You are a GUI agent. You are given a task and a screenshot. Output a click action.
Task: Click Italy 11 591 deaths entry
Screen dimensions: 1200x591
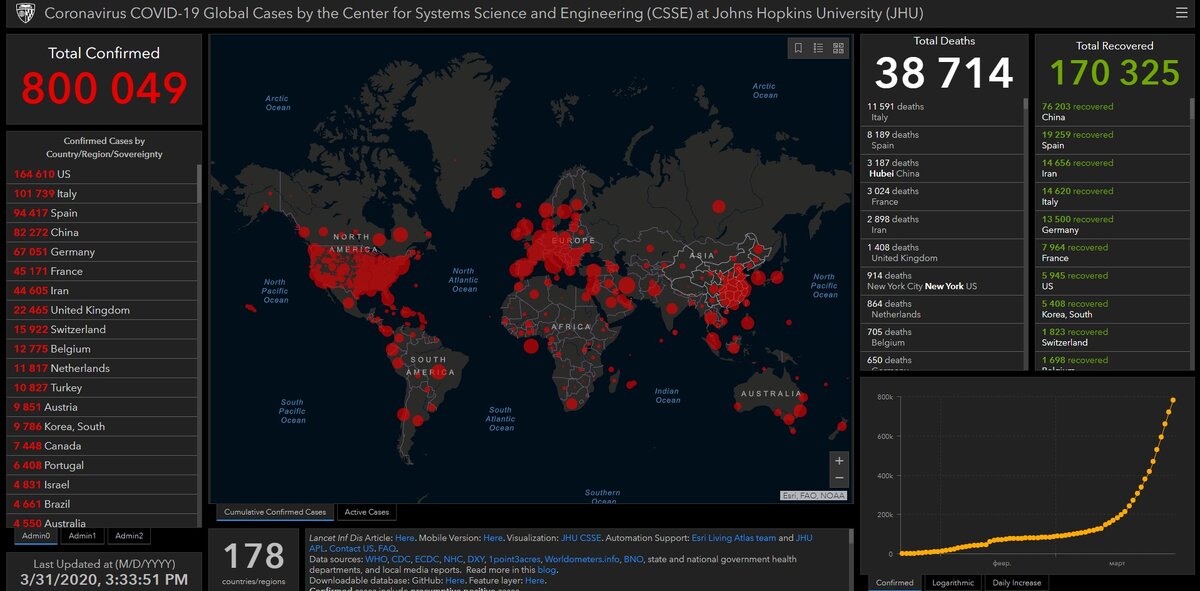[941, 112]
